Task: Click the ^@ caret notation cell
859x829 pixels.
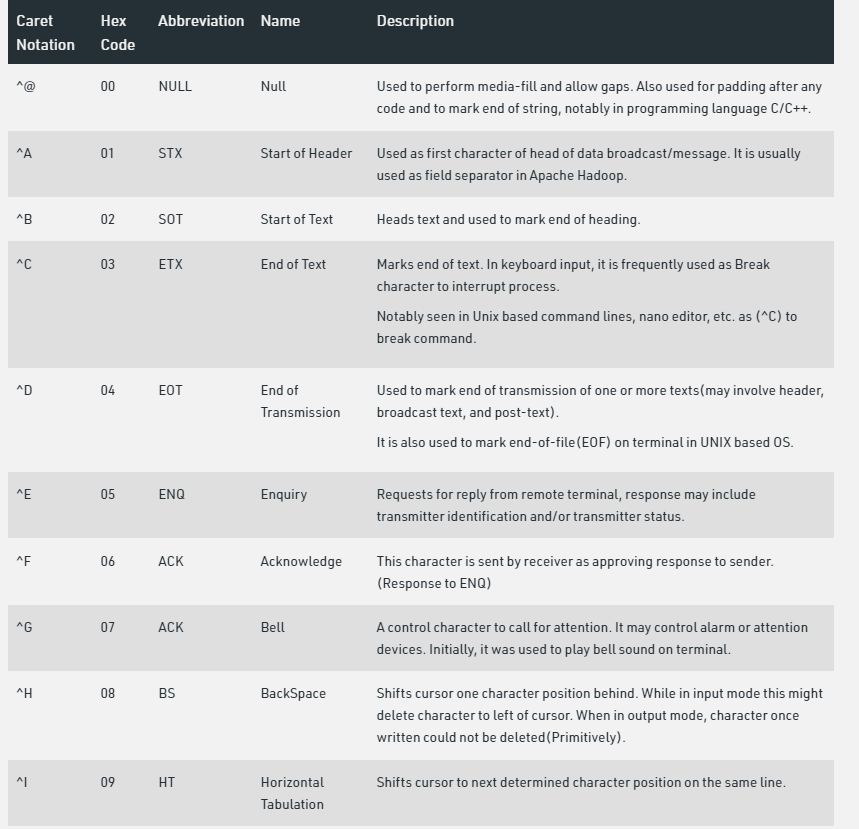Action: click(x=26, y=87)
